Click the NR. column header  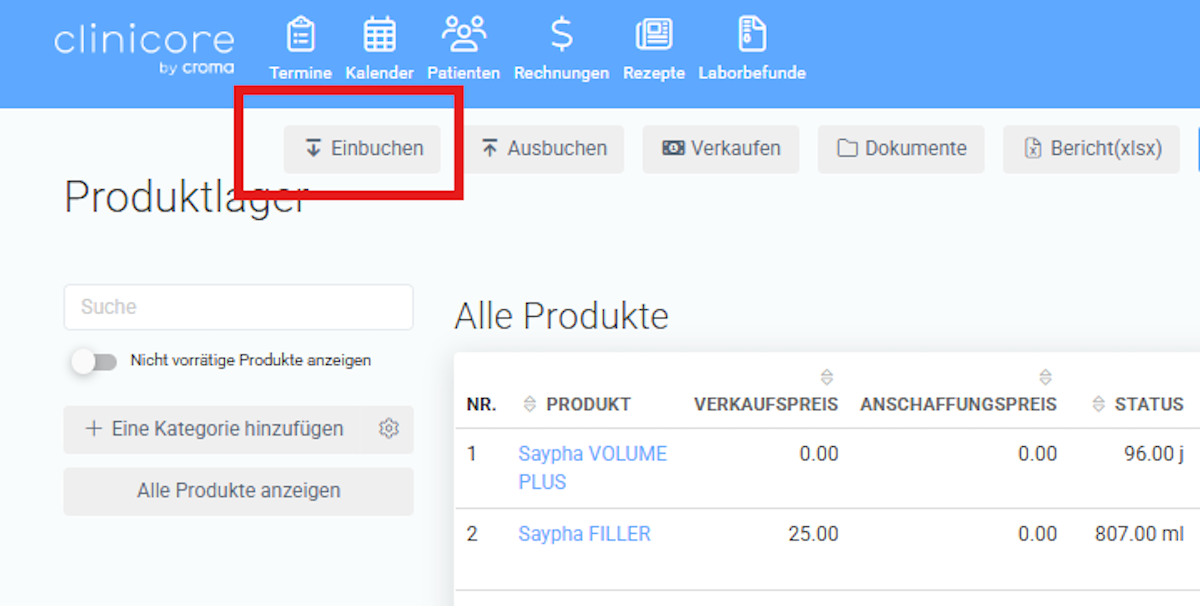click(481, 404)
